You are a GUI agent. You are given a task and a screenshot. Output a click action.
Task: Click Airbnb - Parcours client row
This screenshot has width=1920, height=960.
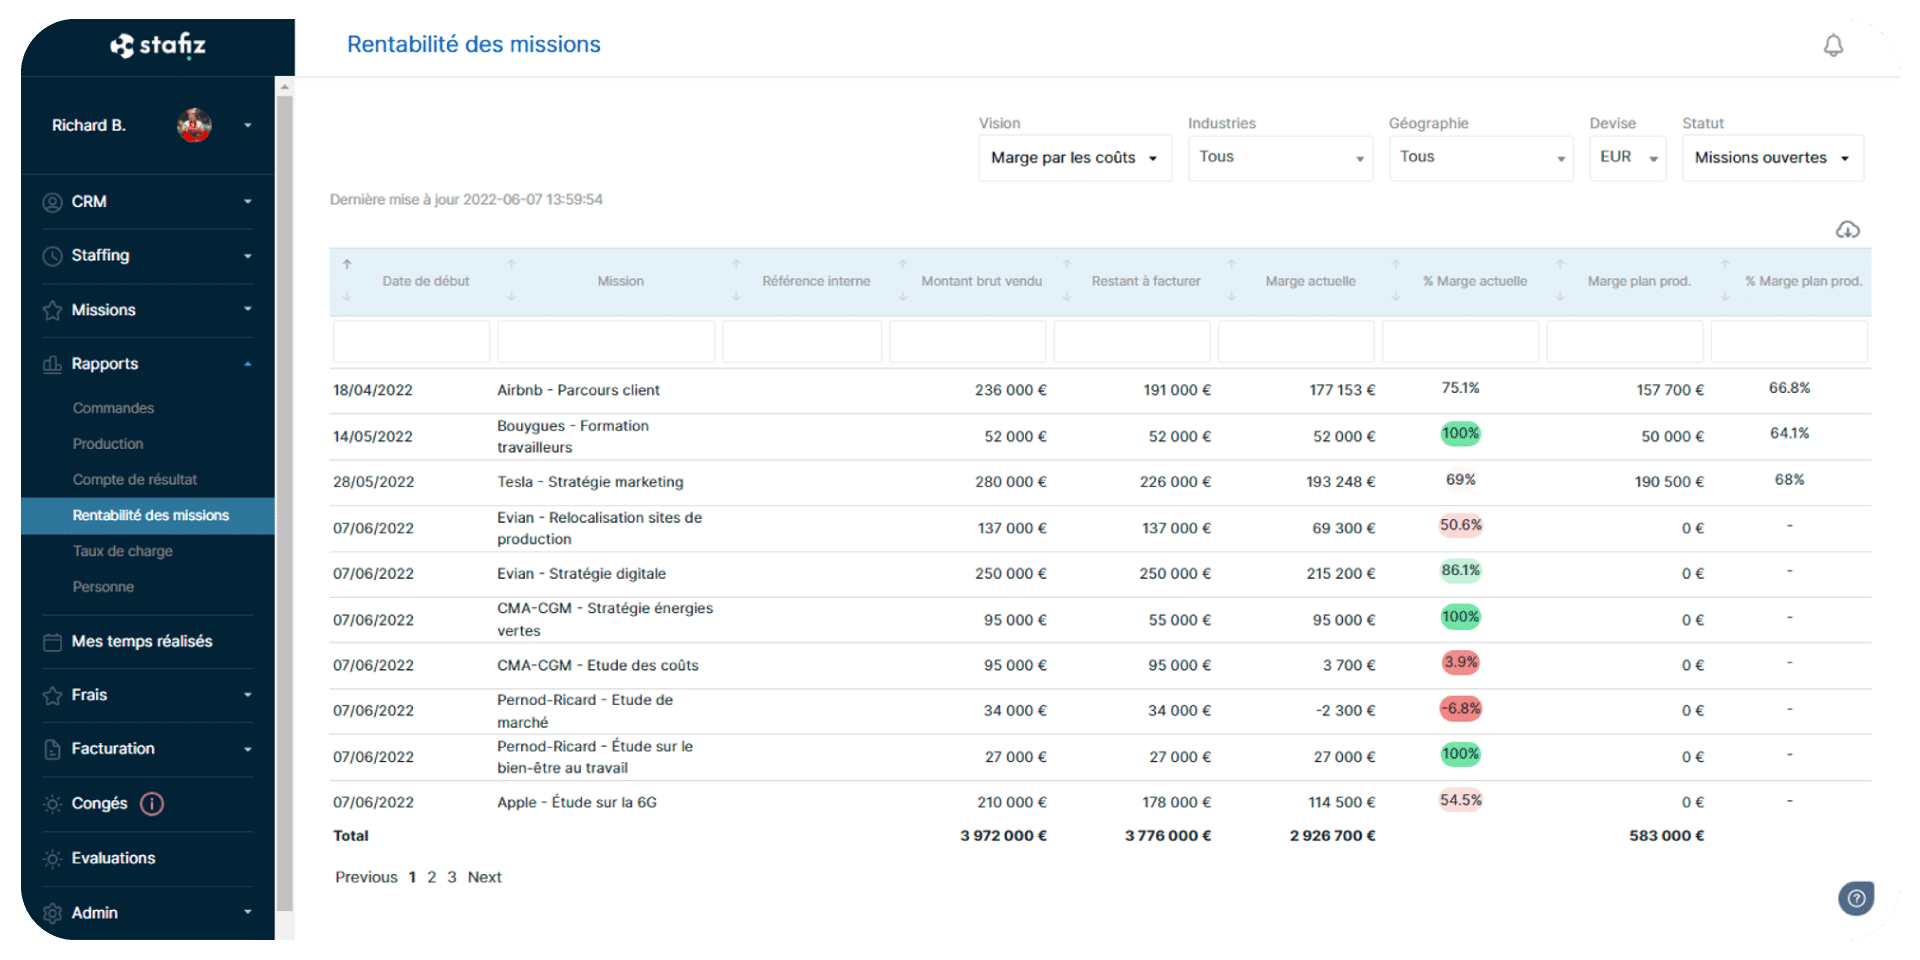[1100, 391]
